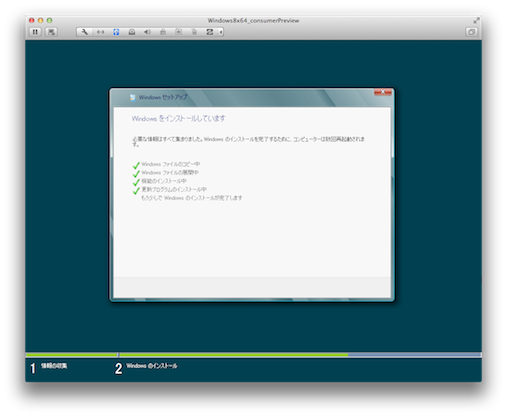The width and height of the screenshot is (507, 417).
Task: Click the yellow minimize window button
Action: click(40, 20)
